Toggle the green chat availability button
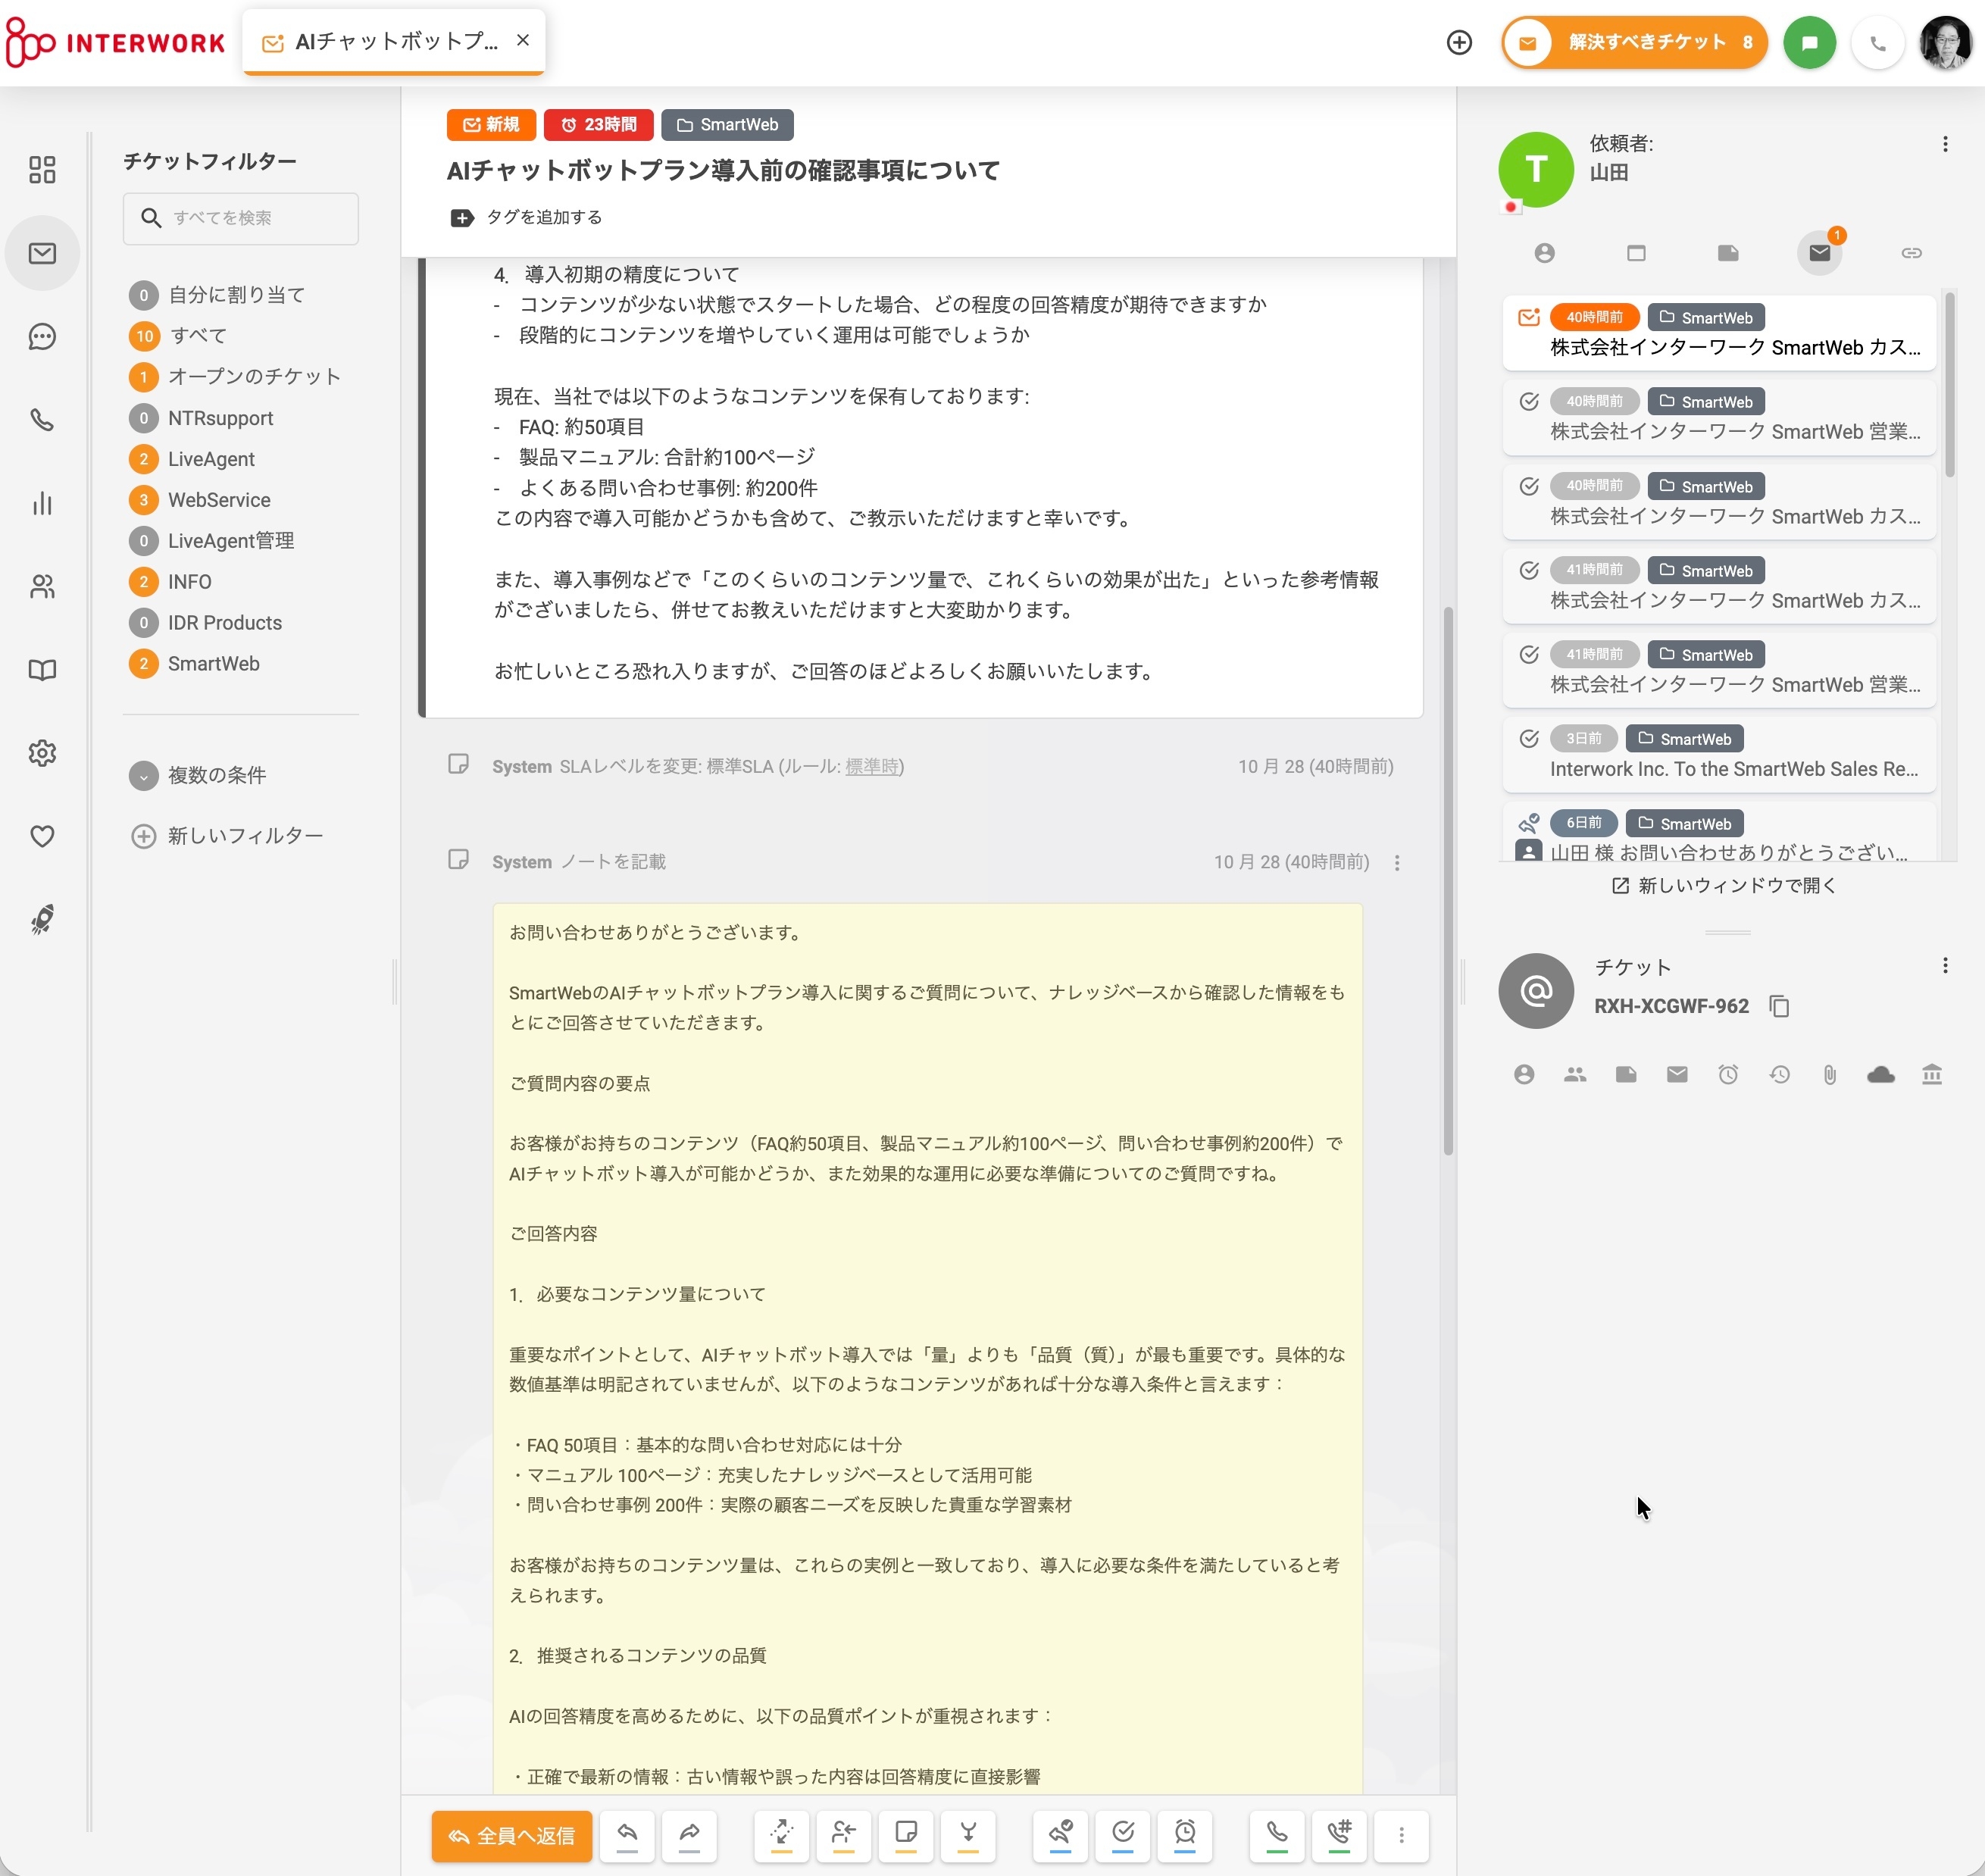Viewport: 1985px width, 1876px height. coord(1809,43)
